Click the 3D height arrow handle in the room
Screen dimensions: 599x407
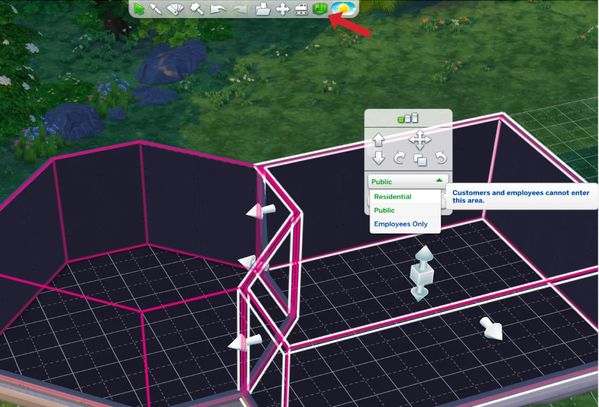(421, 273)
